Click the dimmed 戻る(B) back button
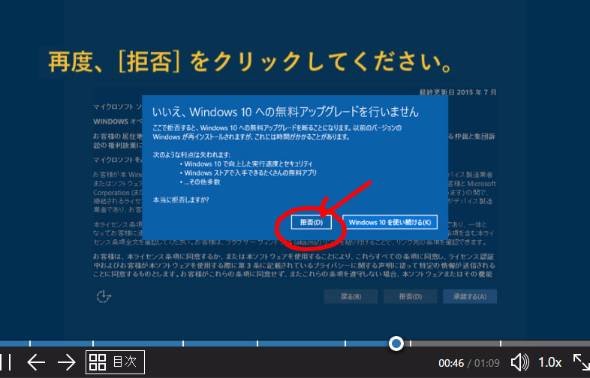 (x=351, y=296)
